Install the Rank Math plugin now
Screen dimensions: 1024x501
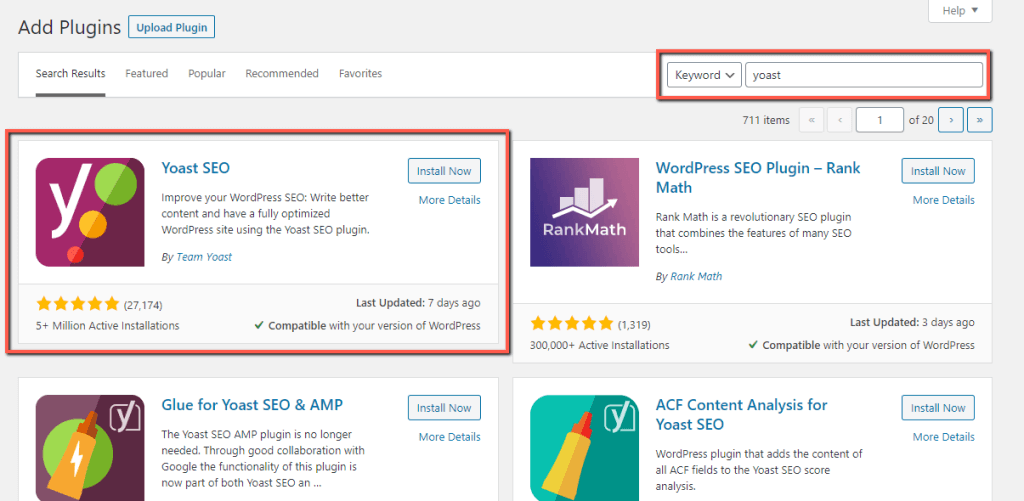click(x=938, y=171)
